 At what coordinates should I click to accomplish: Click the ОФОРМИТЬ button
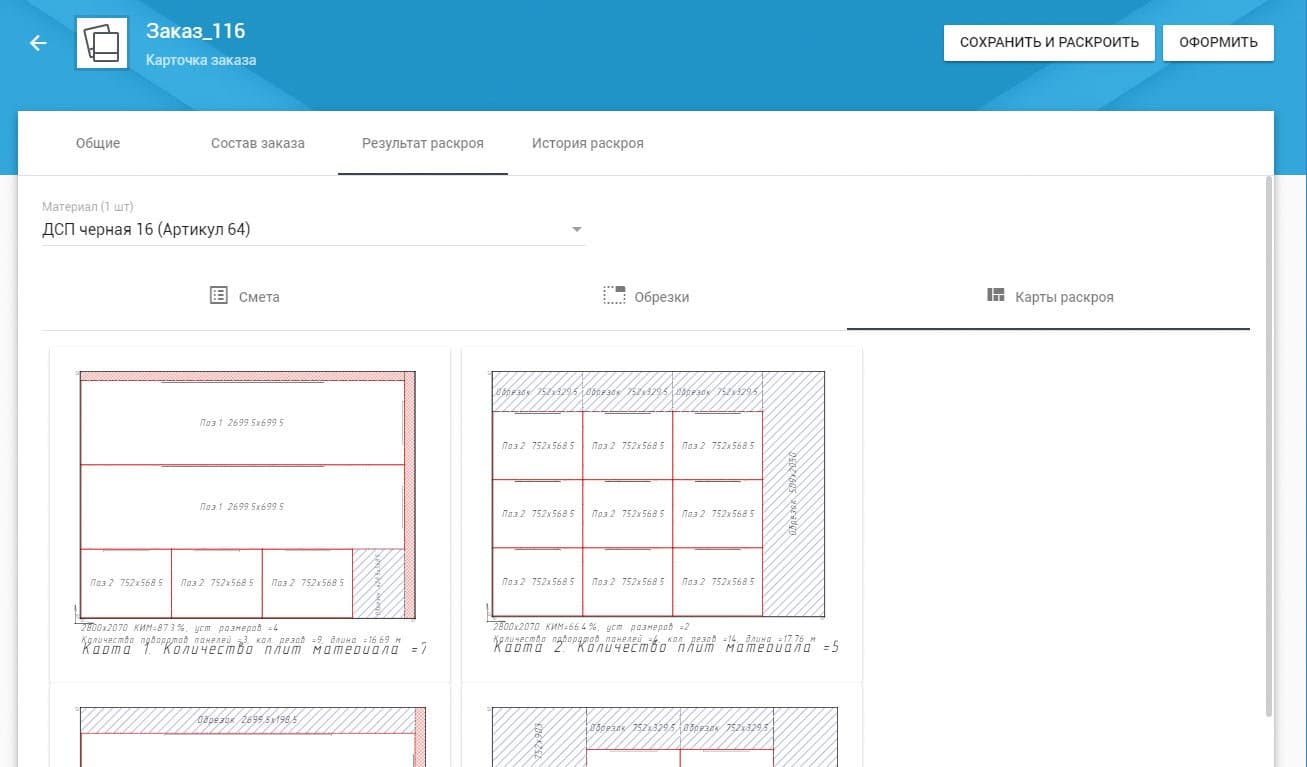coord(1218,43)
